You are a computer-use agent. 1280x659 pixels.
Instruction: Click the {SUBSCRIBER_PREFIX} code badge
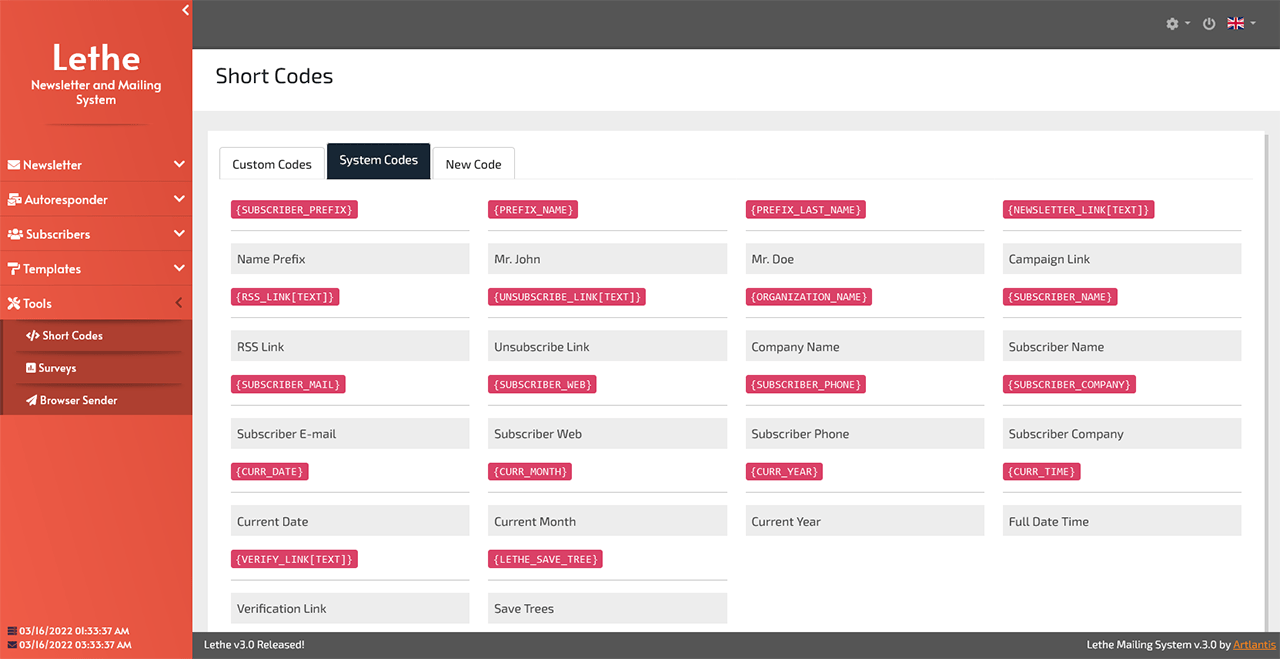pos(294,210)
